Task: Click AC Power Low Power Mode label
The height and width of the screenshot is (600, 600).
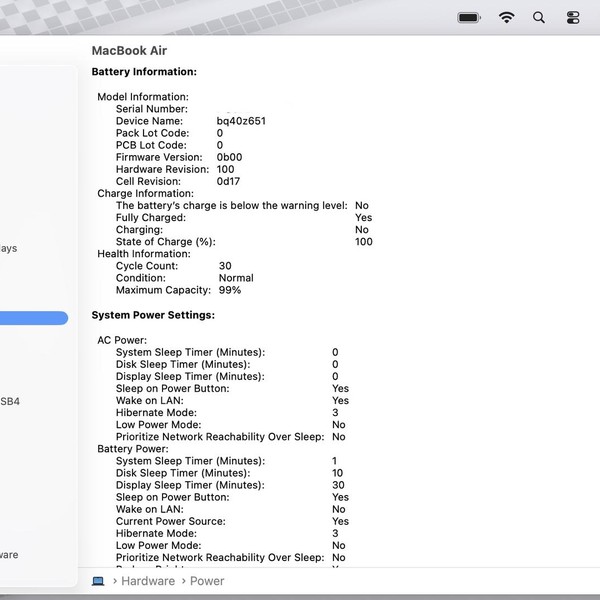Action: pos(158,425)
